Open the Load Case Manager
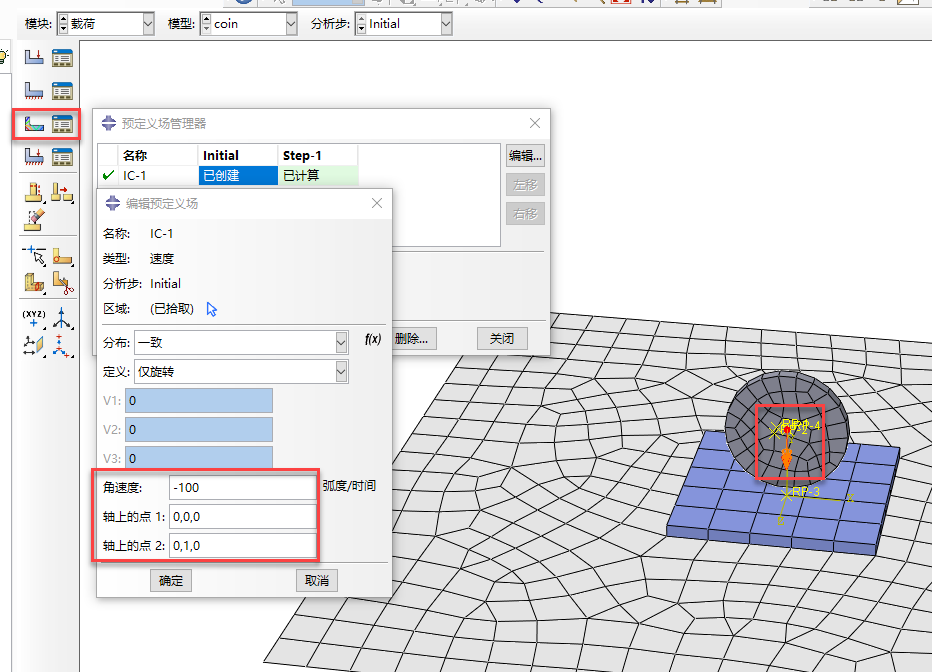932x672 pixels. tap(62, 156)
